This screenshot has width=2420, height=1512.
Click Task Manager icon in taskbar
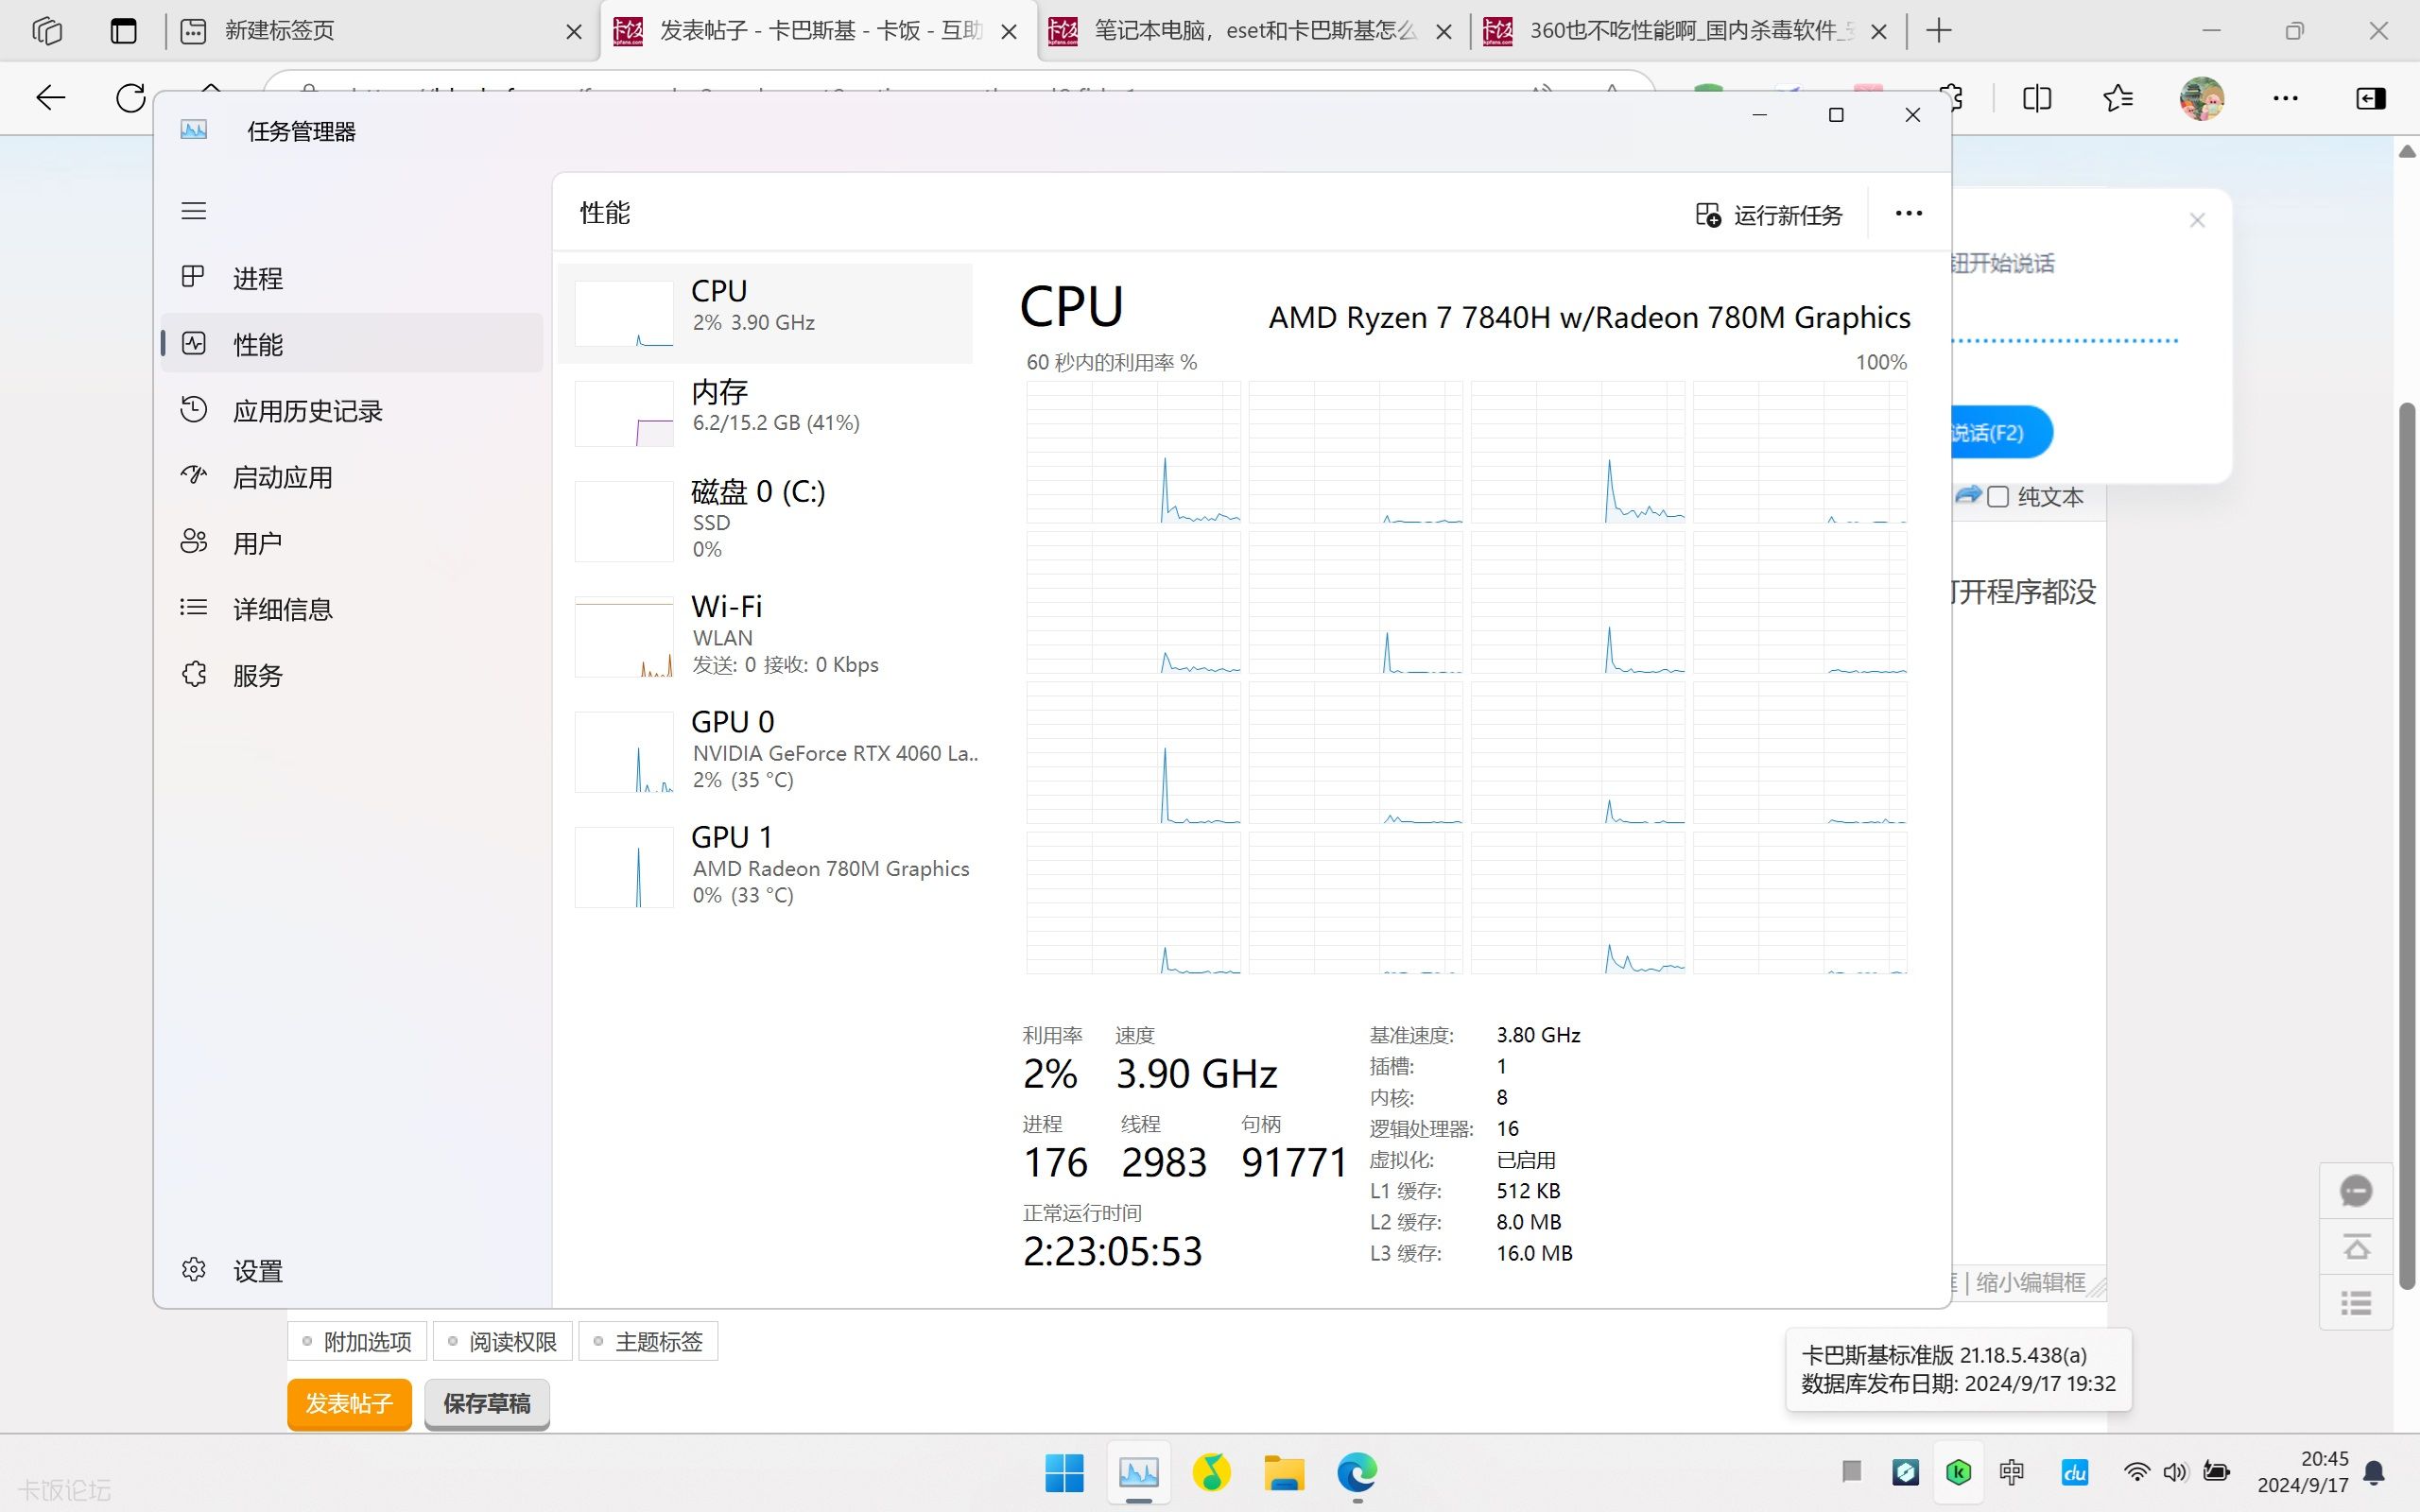1138,1472
